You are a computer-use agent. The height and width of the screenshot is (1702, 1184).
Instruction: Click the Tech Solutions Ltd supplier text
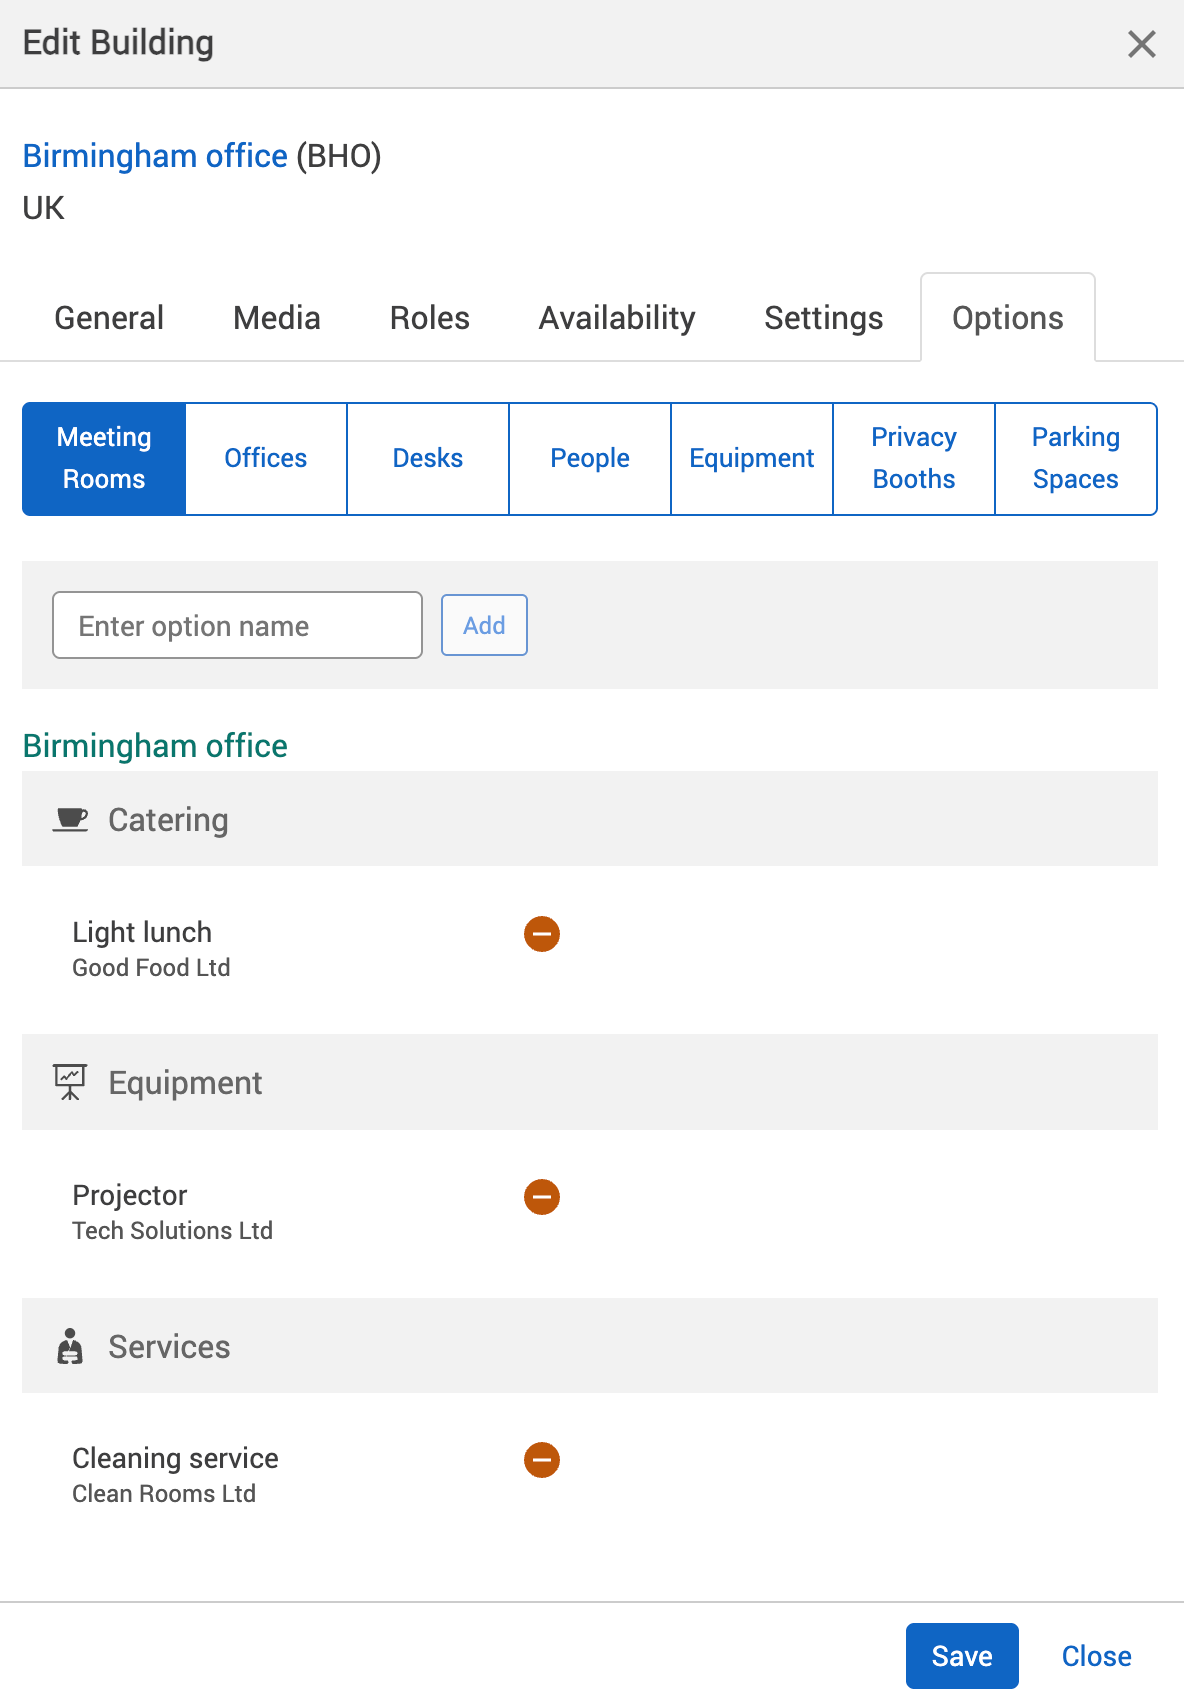pos(172,1231)
